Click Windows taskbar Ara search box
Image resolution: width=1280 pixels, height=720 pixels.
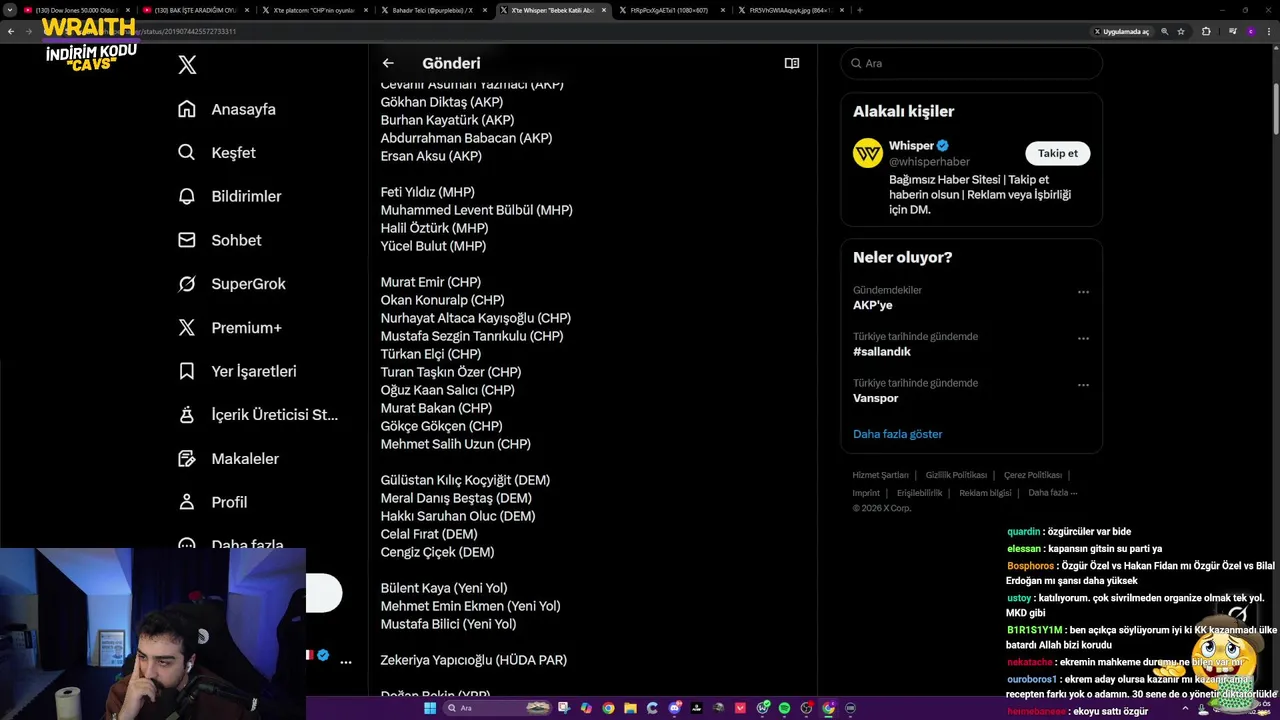497,708
